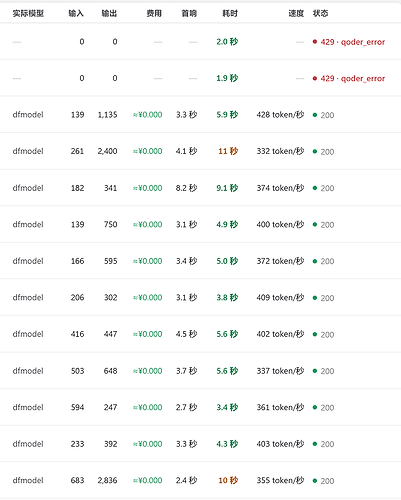Screen dimensions: 401x500
Task: Select the 403 token/秒 speed cell
Action: 280,444
